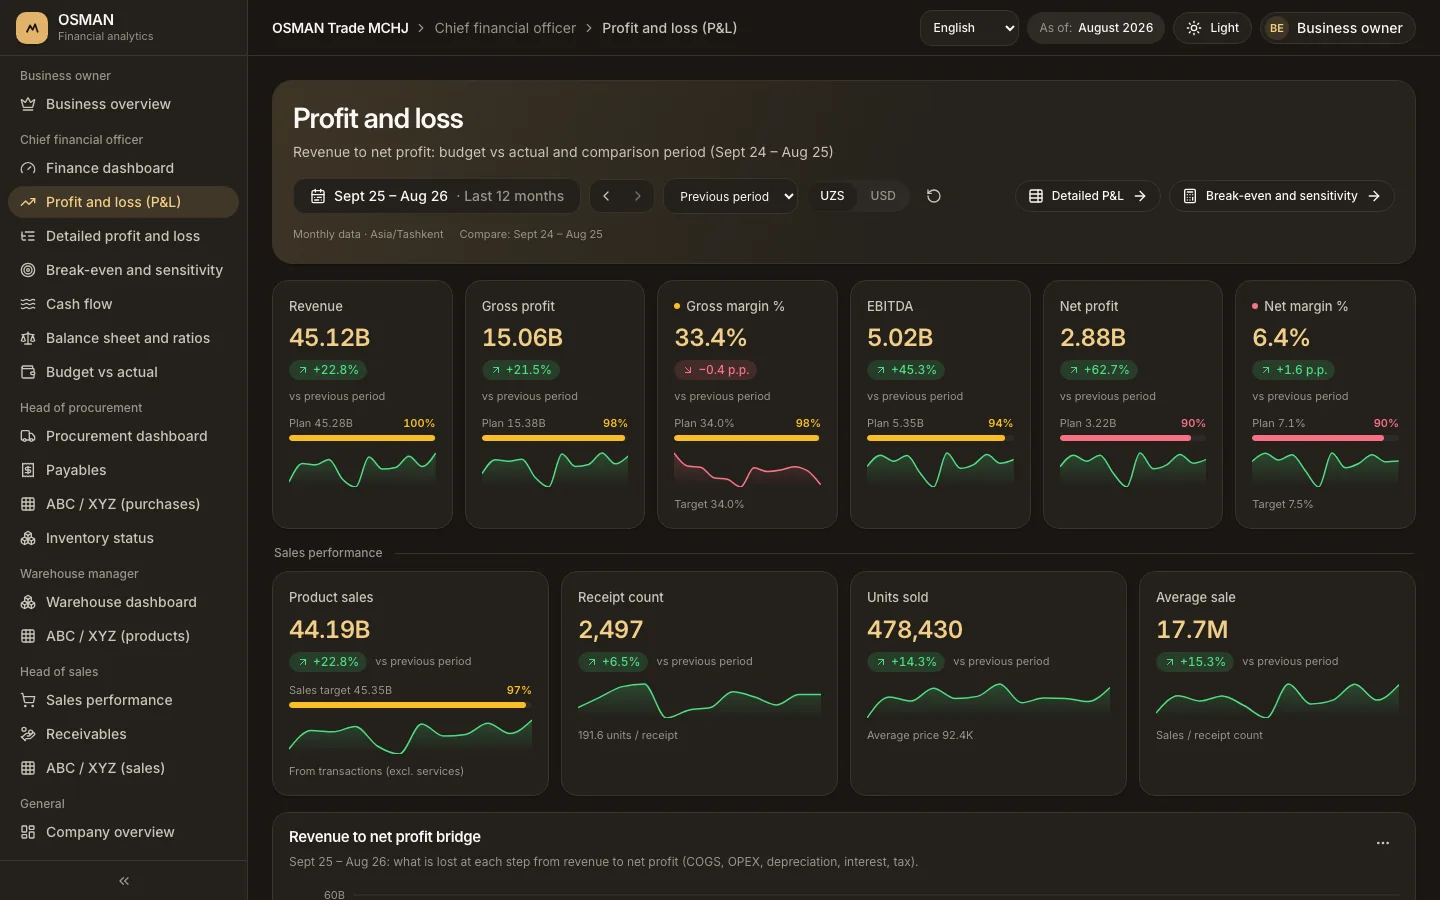Click the Gross margin % sparkline chart
Screen dimensions: 1440x900
(x=747, y=469)
